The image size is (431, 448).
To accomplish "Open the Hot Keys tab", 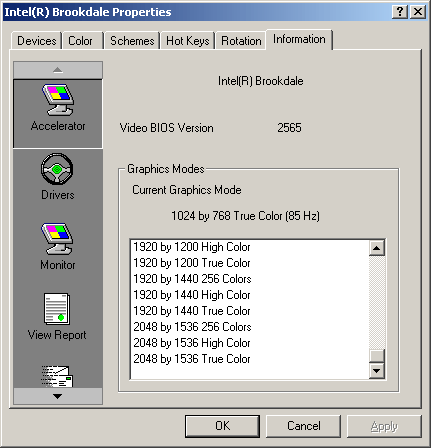I will [x=188, y=41].
